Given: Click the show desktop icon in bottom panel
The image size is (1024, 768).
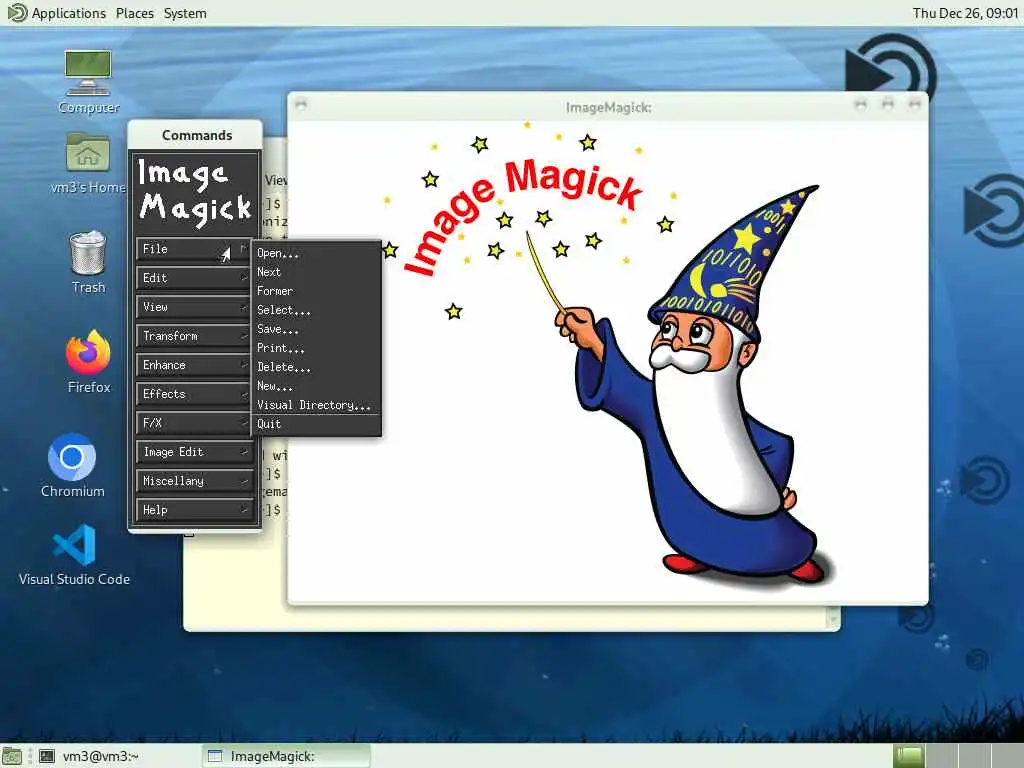Looking at the screenshot, I should pos(12,756).
